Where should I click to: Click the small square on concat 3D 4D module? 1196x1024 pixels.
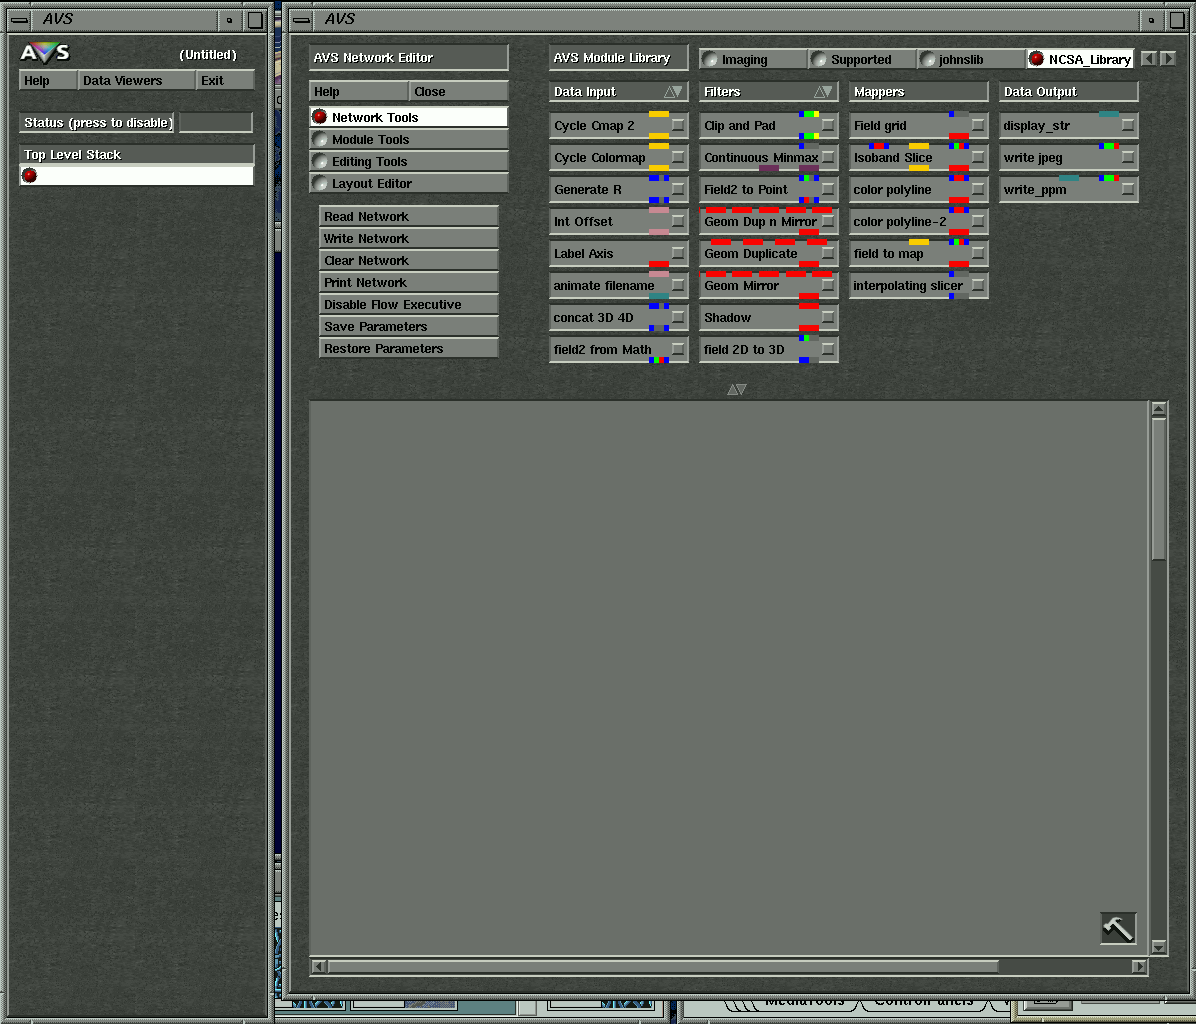677,317
